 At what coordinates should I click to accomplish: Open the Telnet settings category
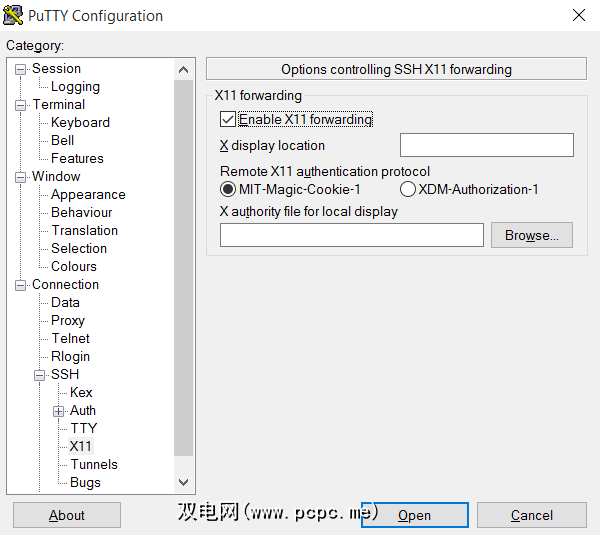(70, 338)
